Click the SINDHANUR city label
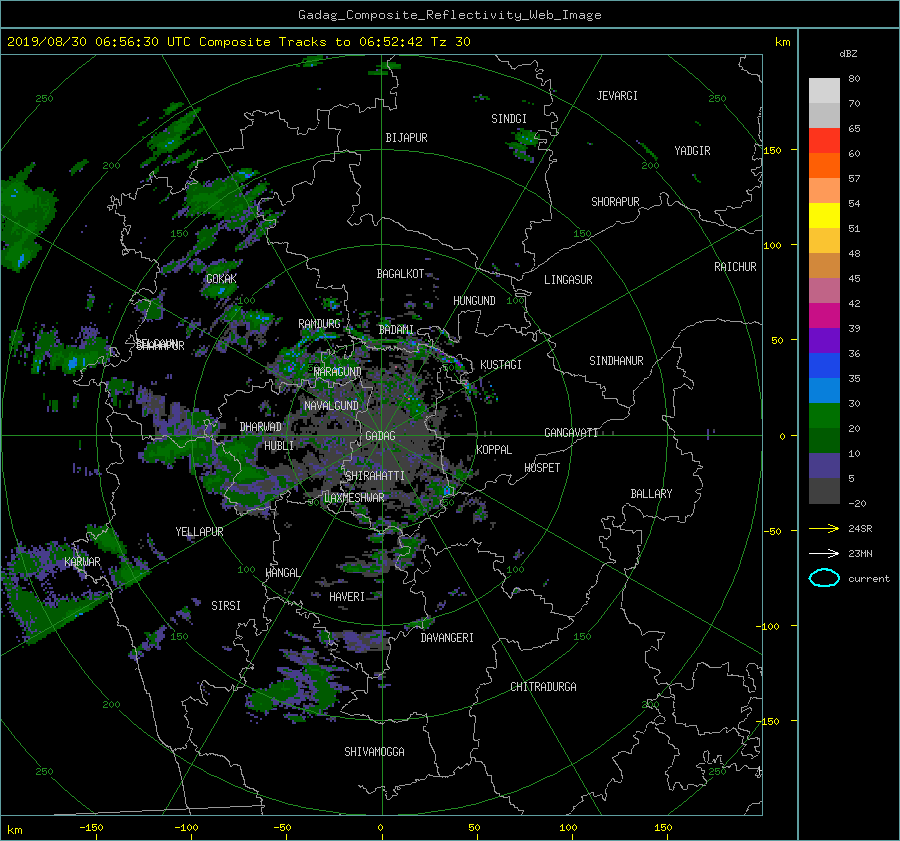 pyautogui.click(x=616, y=361)
